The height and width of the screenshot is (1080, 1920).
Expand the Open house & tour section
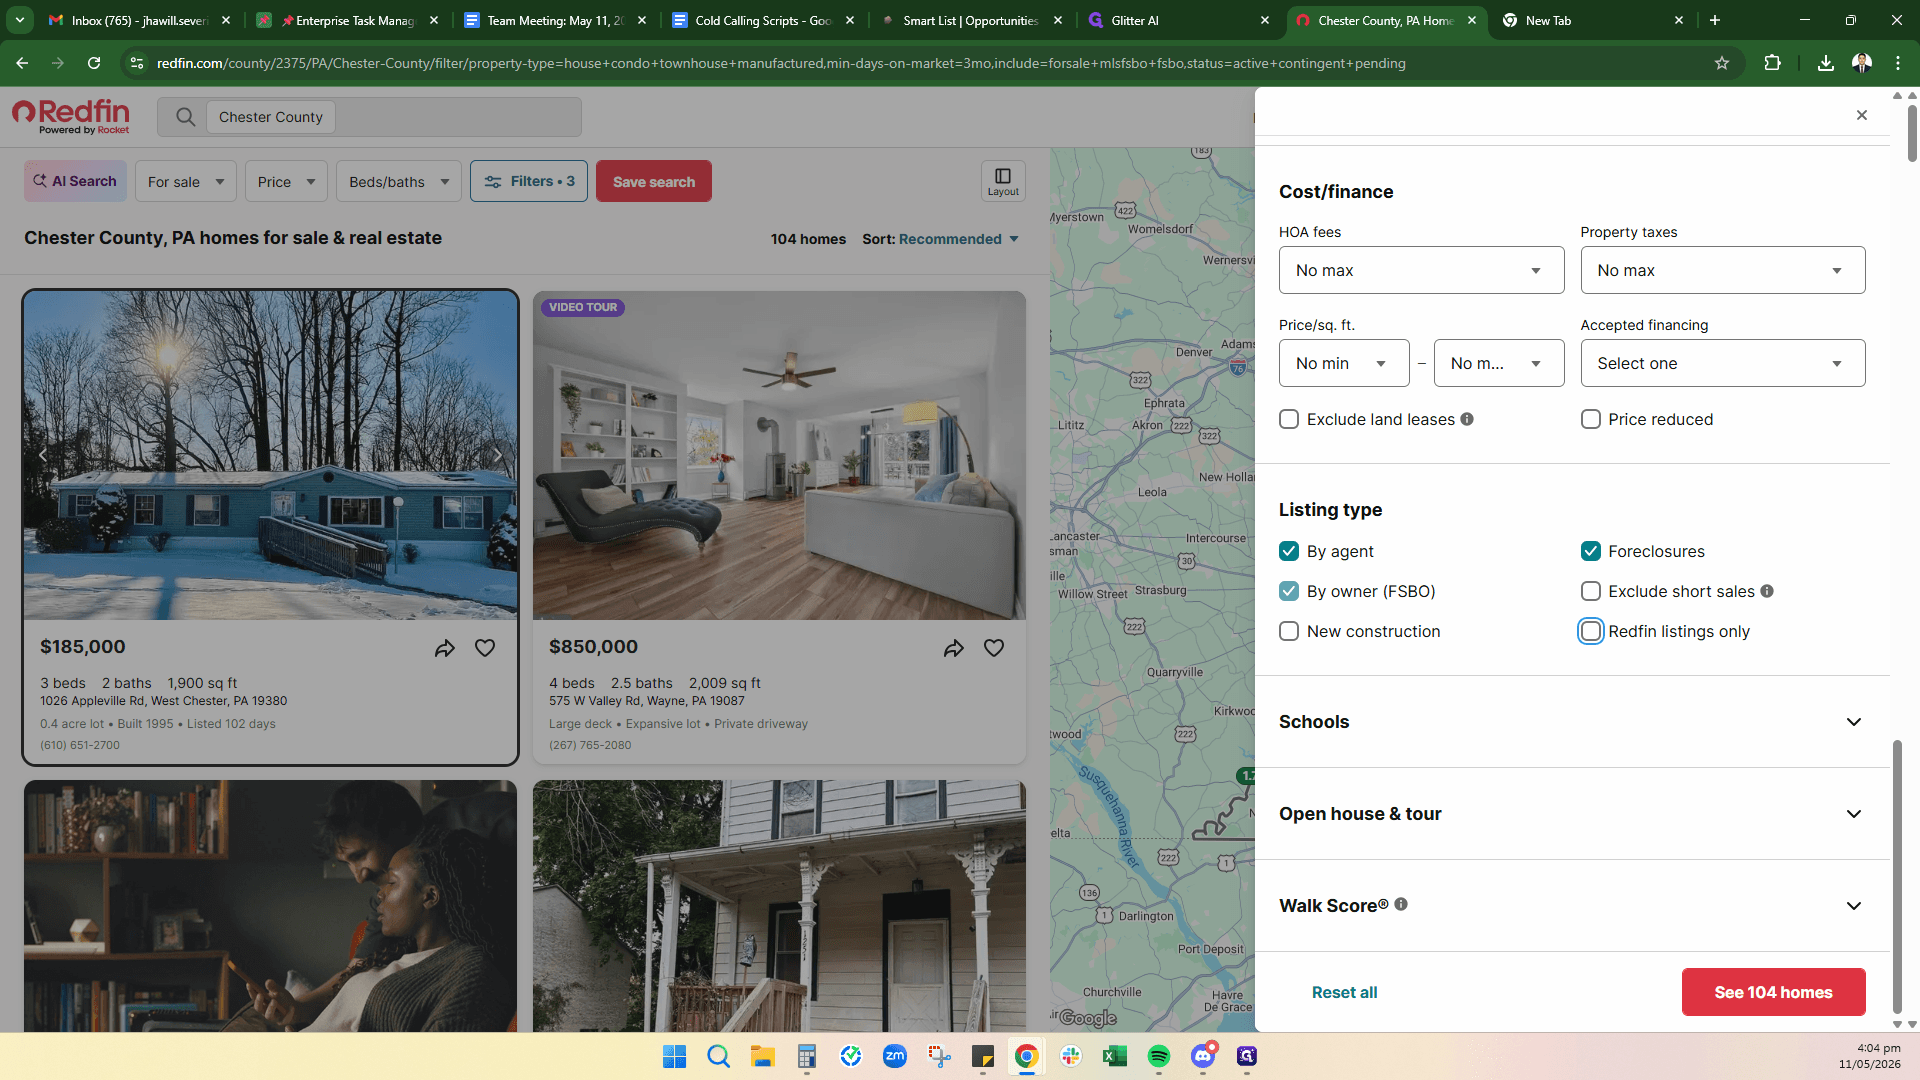[x=1571, y=814]
